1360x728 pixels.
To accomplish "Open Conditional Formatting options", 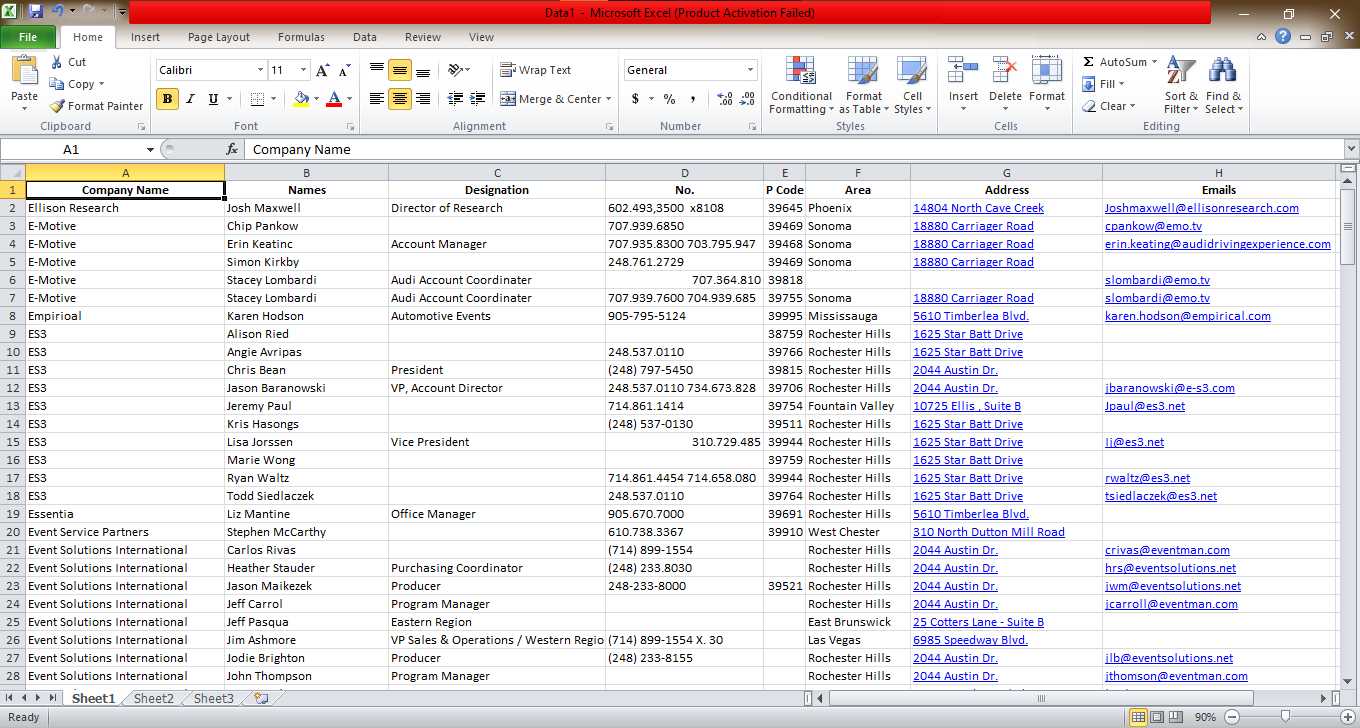I will [801, 86].
